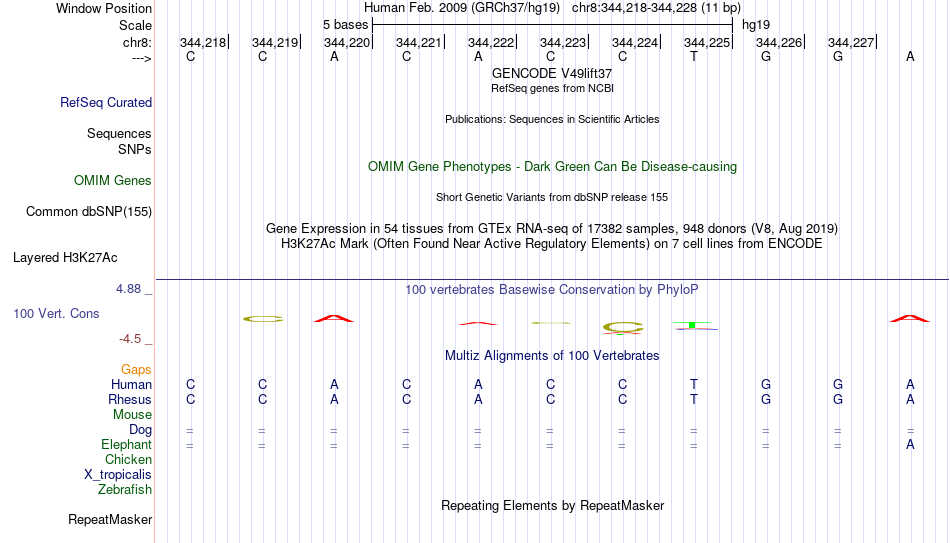Click reference base T in the top sequence row

click(694, 56)
